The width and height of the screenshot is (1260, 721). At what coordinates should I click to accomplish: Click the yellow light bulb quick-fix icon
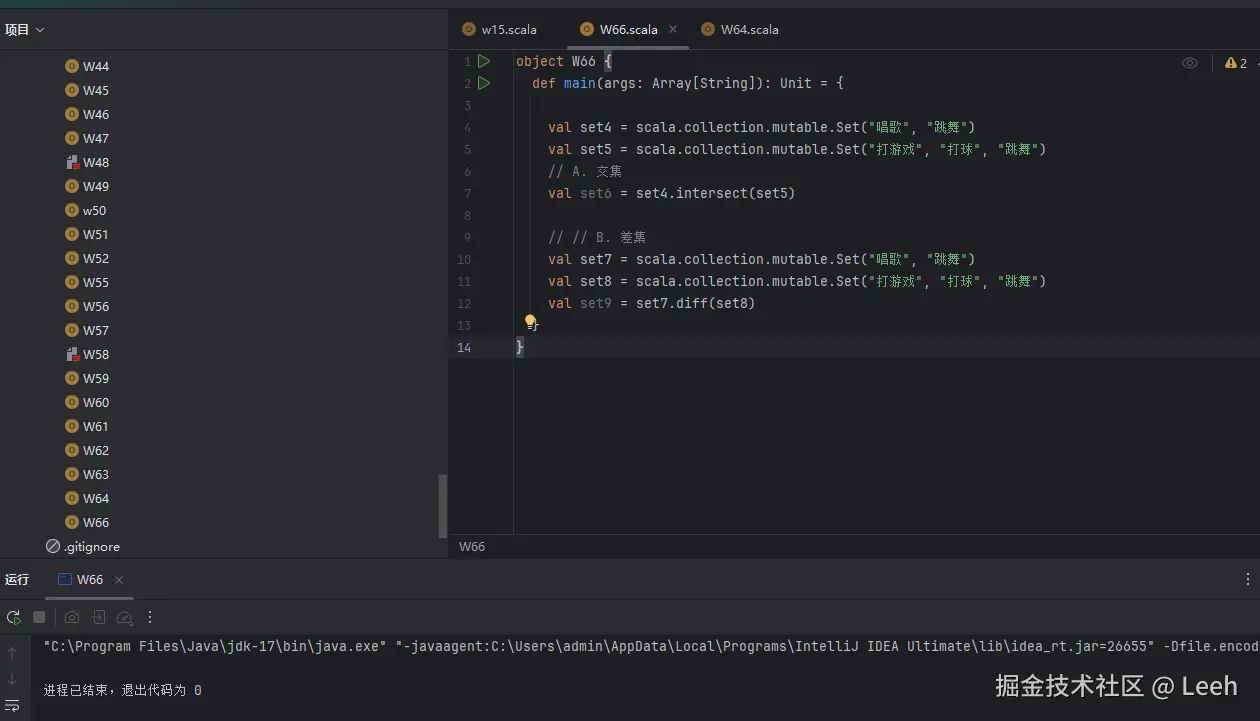coord(531,322)
